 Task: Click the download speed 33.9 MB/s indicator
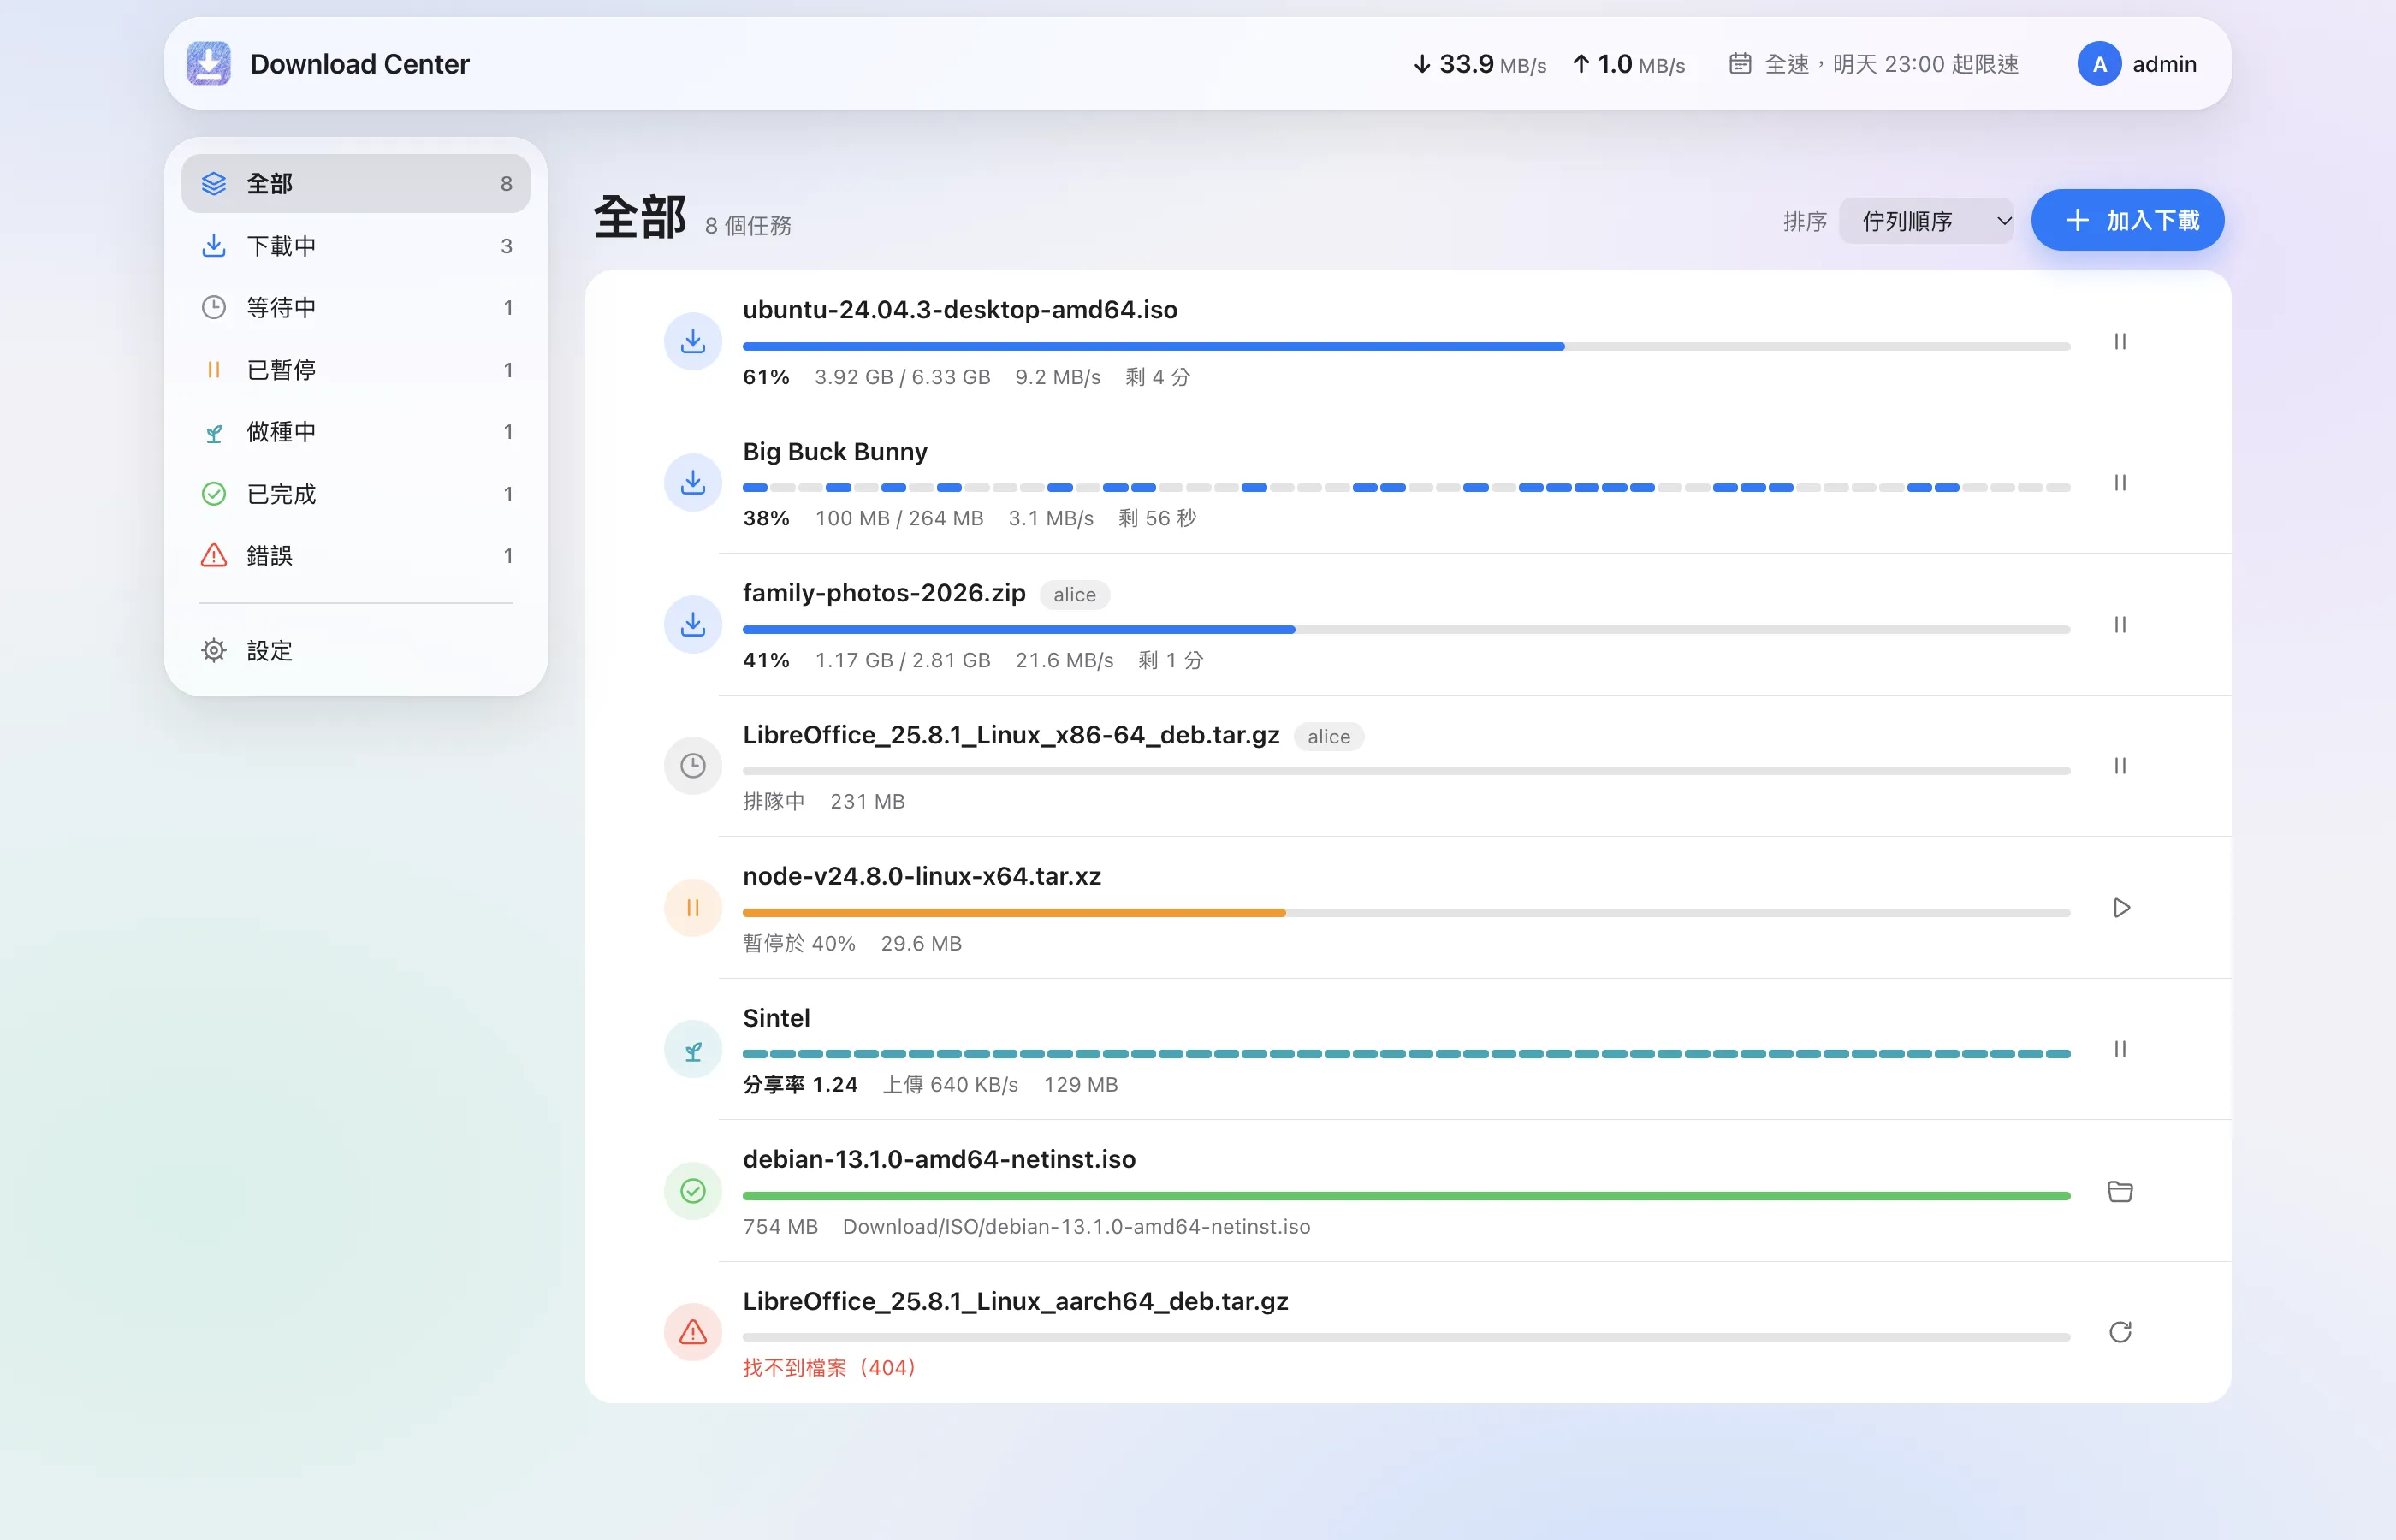(1479, 64)
